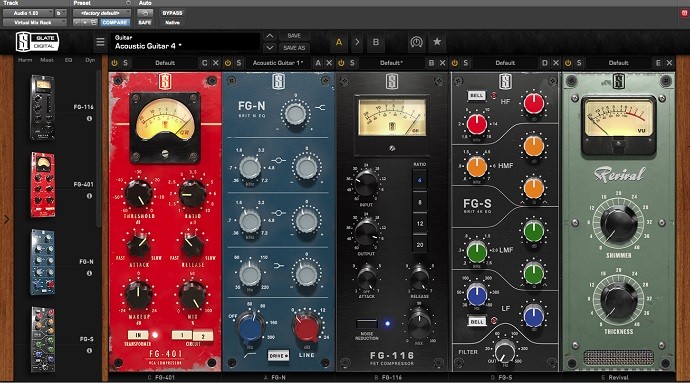Switch to setting A
Screen dimensions: 690x383
(339, 42)
